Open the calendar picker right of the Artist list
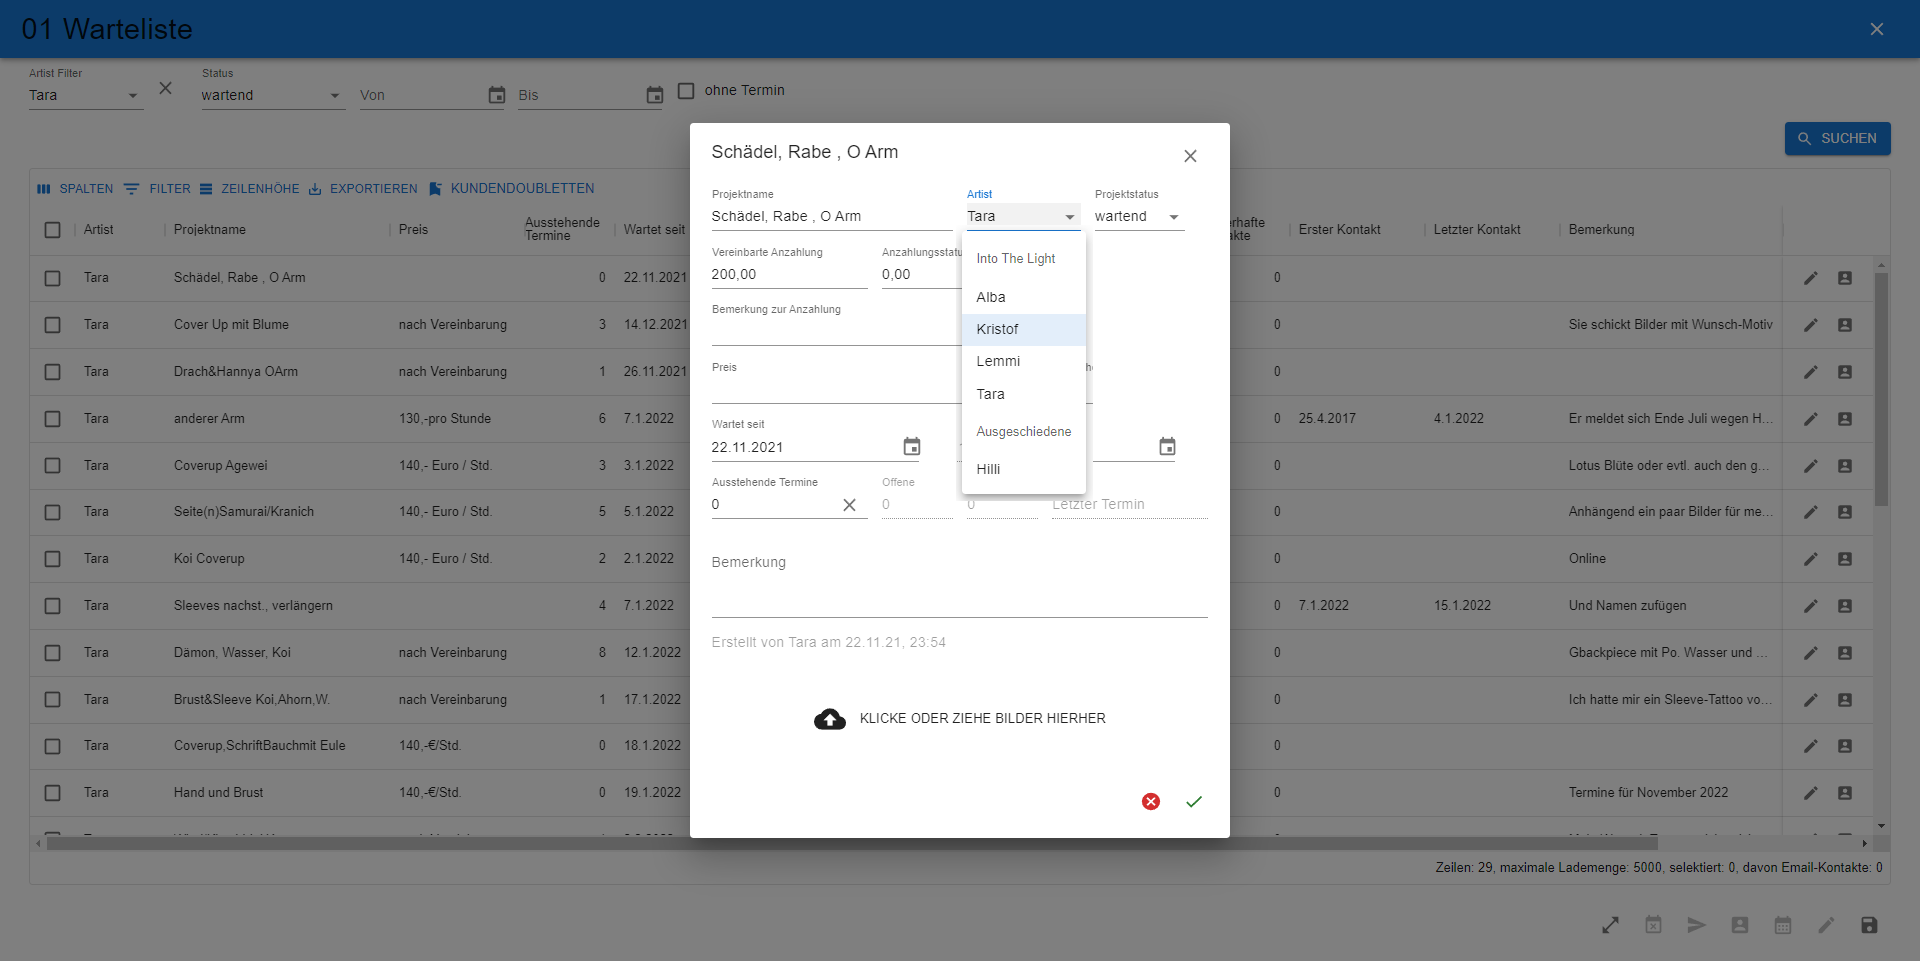The width and height of the screenshot is (1920, 961). point(1167,447)
